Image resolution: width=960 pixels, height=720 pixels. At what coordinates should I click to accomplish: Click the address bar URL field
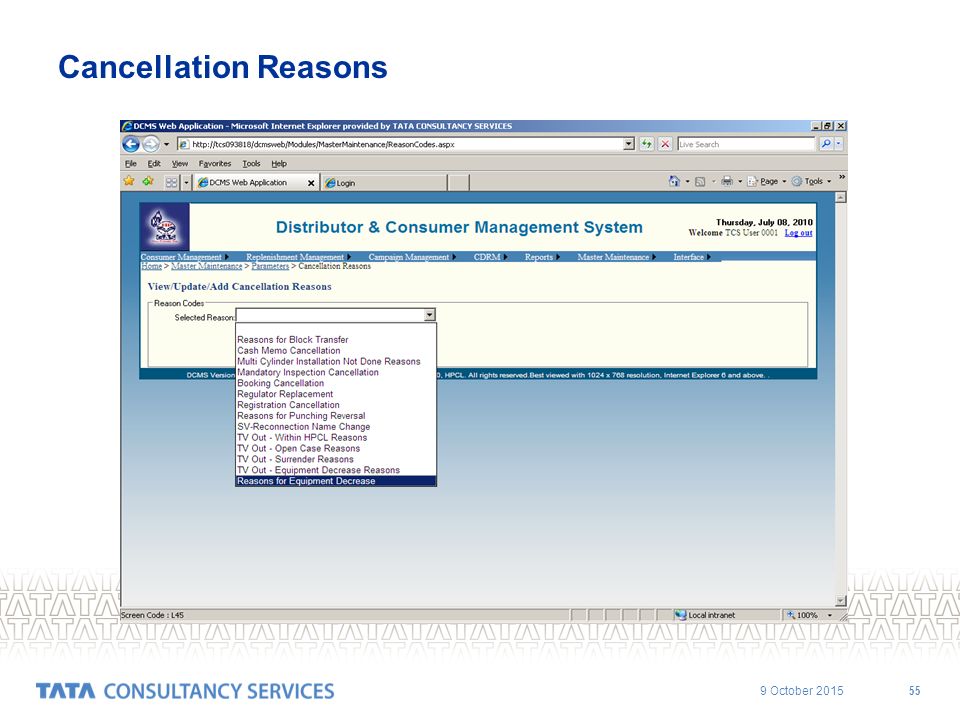tap(400, 144)
